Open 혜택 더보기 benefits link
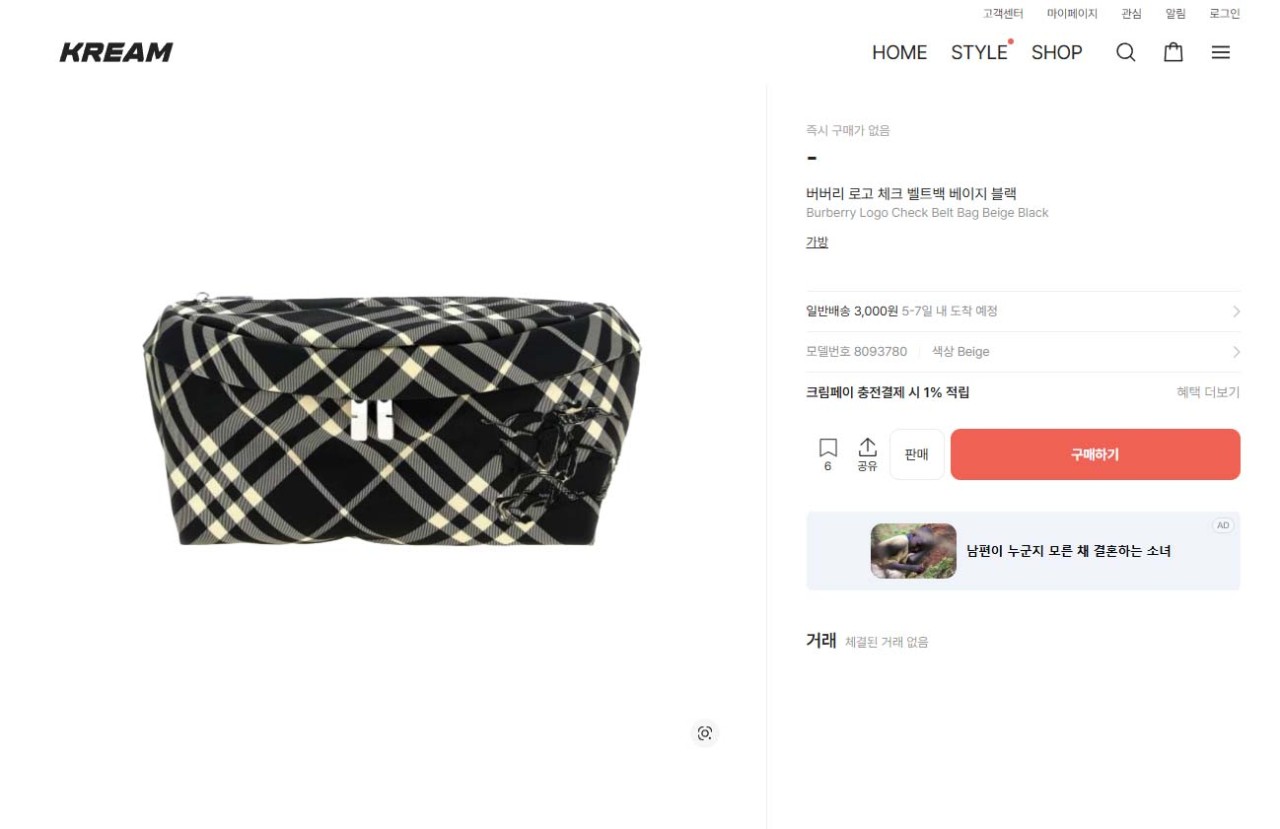The height and width of the screenshot is (829, 1280). pyautogui.click(x=1208, y=393)
